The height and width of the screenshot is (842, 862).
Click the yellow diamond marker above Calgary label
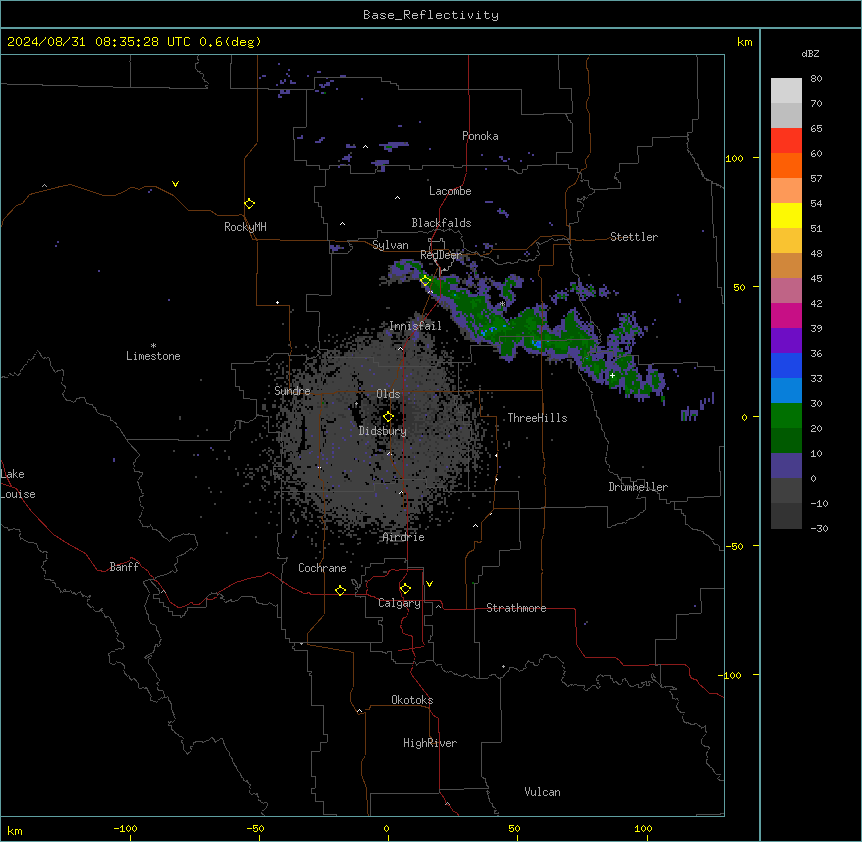pyautogui.click(x=405, y=589)
